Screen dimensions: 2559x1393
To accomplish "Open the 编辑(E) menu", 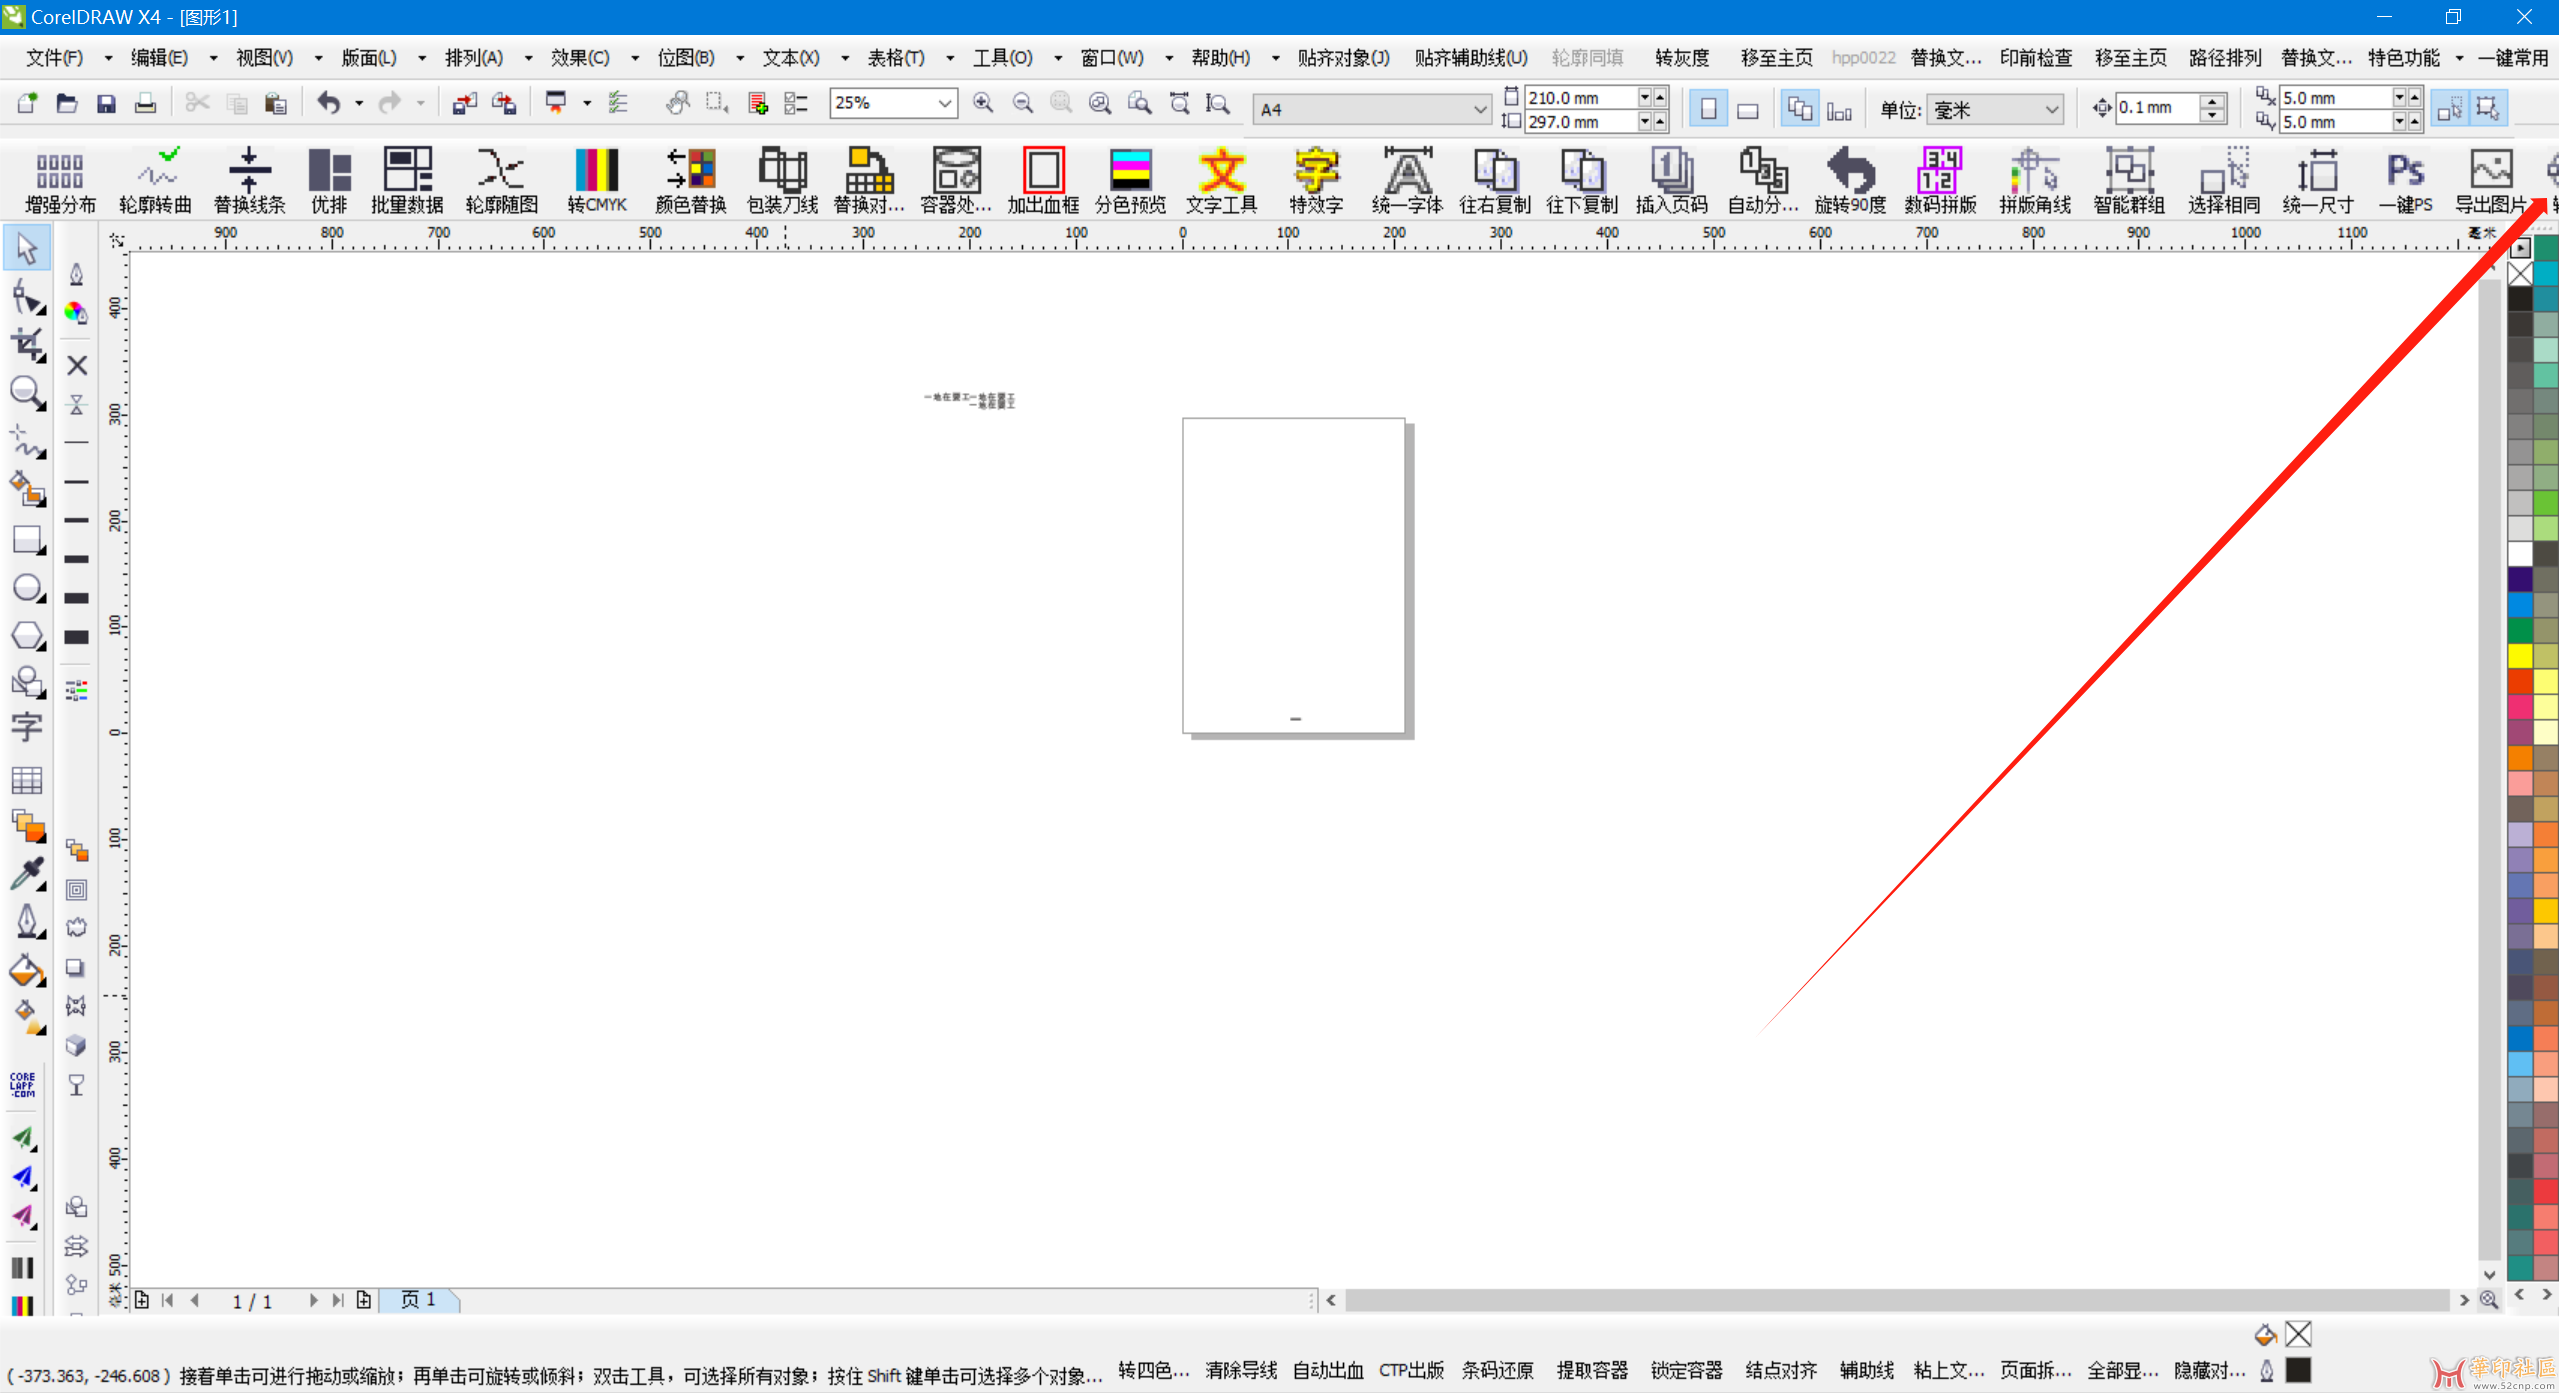I will click(x=159, y=58).
